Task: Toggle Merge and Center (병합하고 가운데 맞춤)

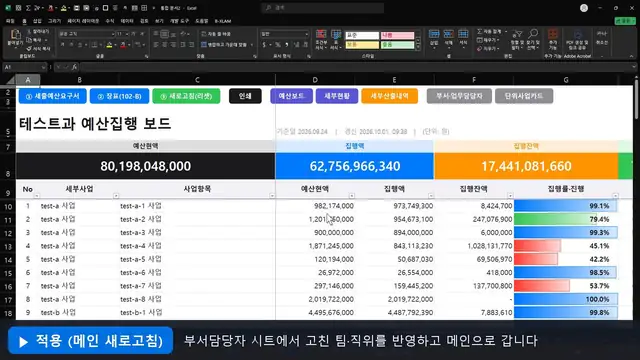Action: tap(225, 44)
